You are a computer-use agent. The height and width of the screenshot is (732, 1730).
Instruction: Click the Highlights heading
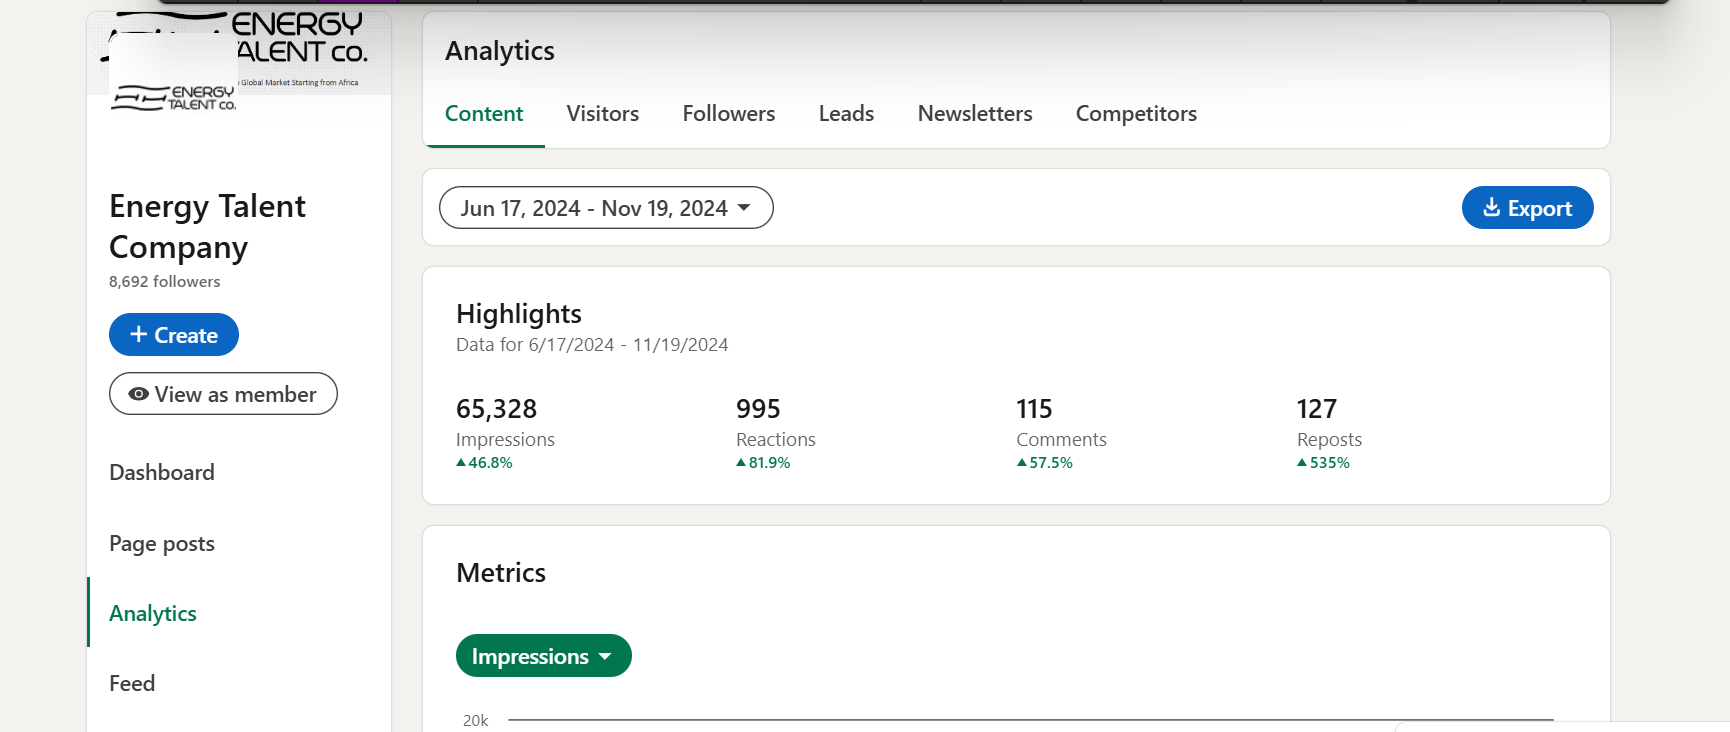coord(519,314)
